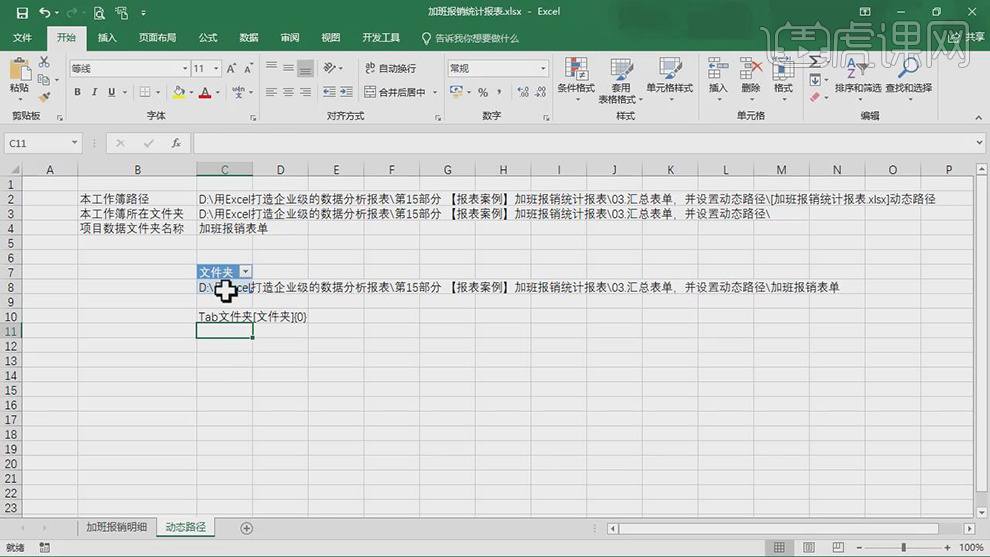The height and width of the screenshot is (557, 990).
Task: Toggle Italic formatting
Action: (x=94, y=92)
